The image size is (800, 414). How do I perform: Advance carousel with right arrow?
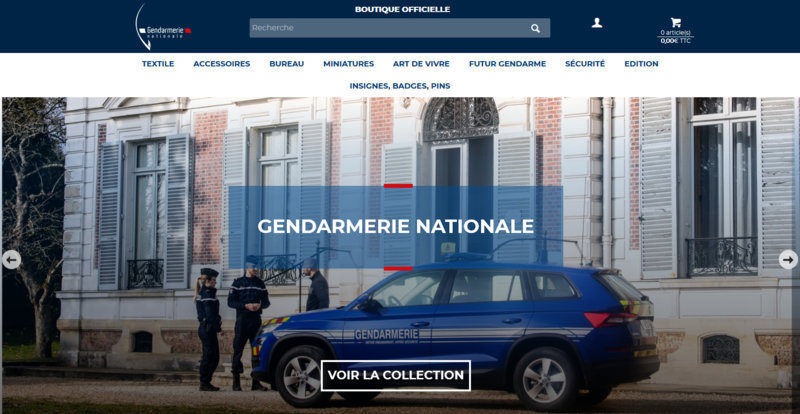[x=788, y=260]
